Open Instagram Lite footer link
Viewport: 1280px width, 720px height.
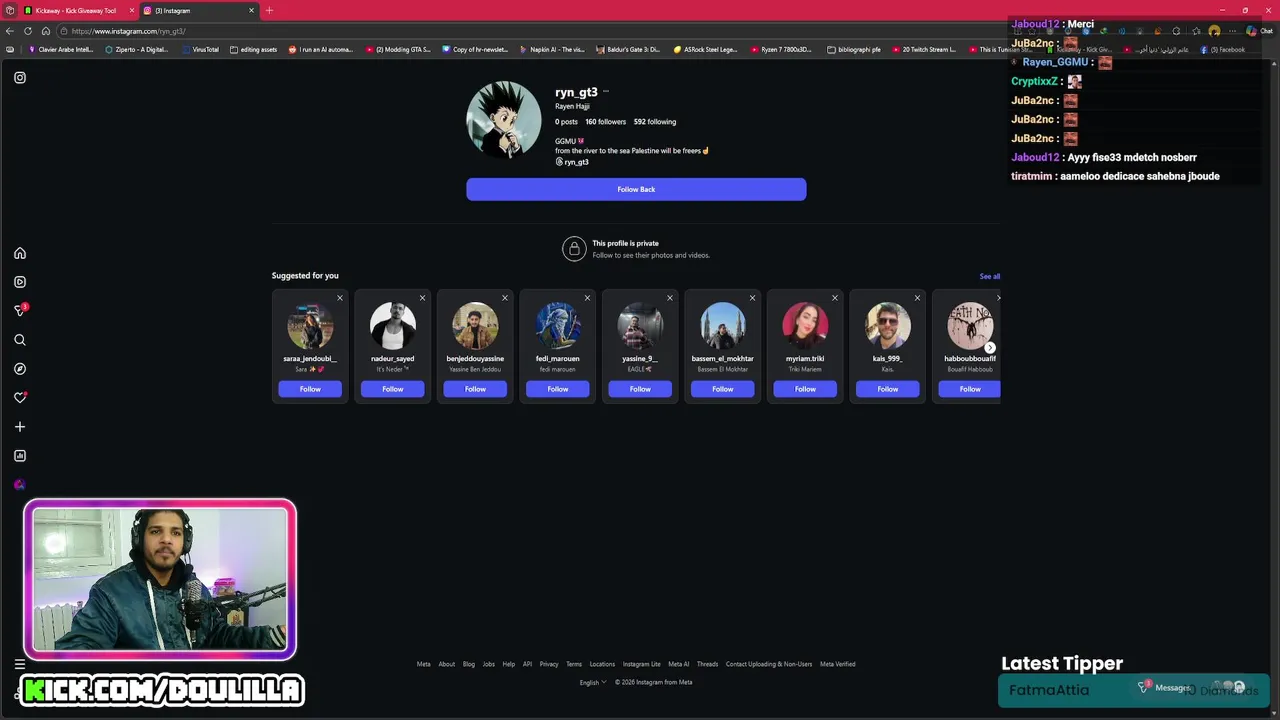point(642,664)
